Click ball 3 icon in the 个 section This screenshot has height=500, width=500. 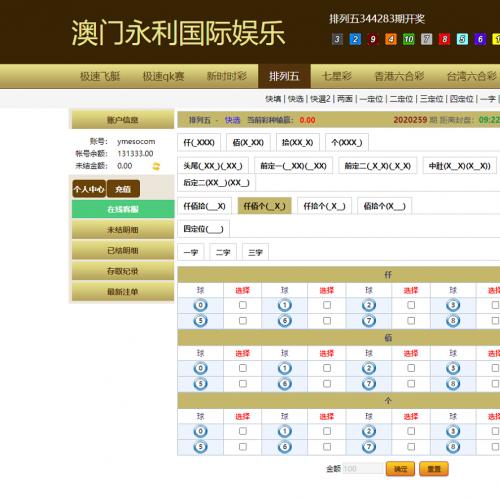click(x=453, y=431)
